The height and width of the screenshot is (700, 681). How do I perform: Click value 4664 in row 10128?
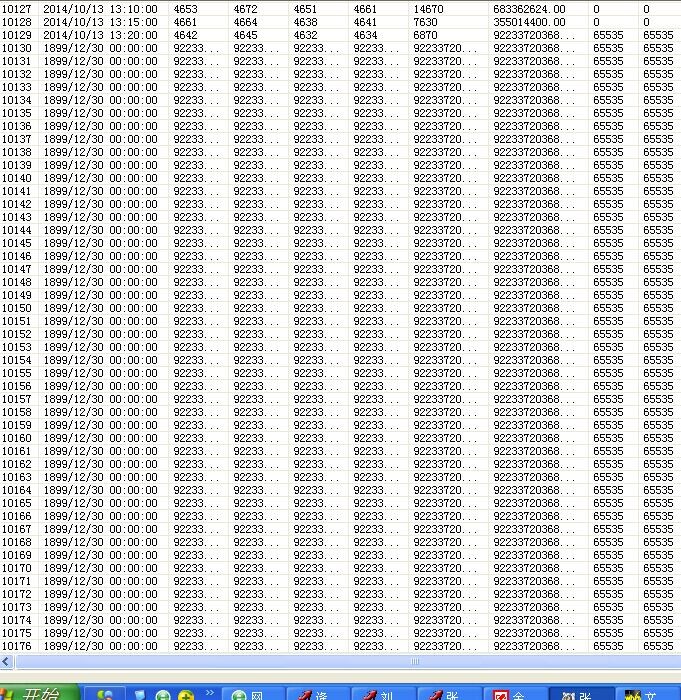point(245,22)
